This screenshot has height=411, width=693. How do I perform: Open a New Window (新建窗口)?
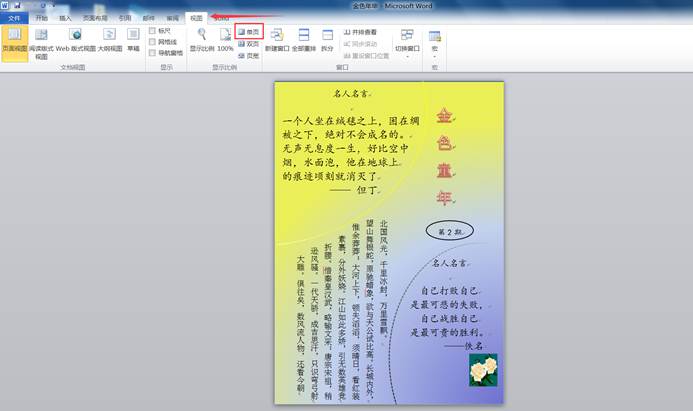tap(275, 41)
